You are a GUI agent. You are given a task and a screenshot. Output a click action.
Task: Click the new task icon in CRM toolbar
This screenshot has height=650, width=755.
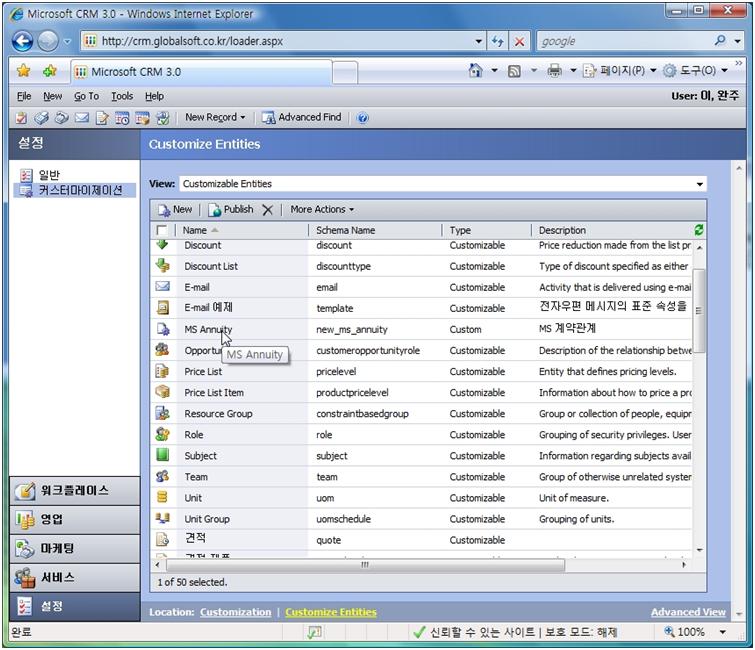21,117
